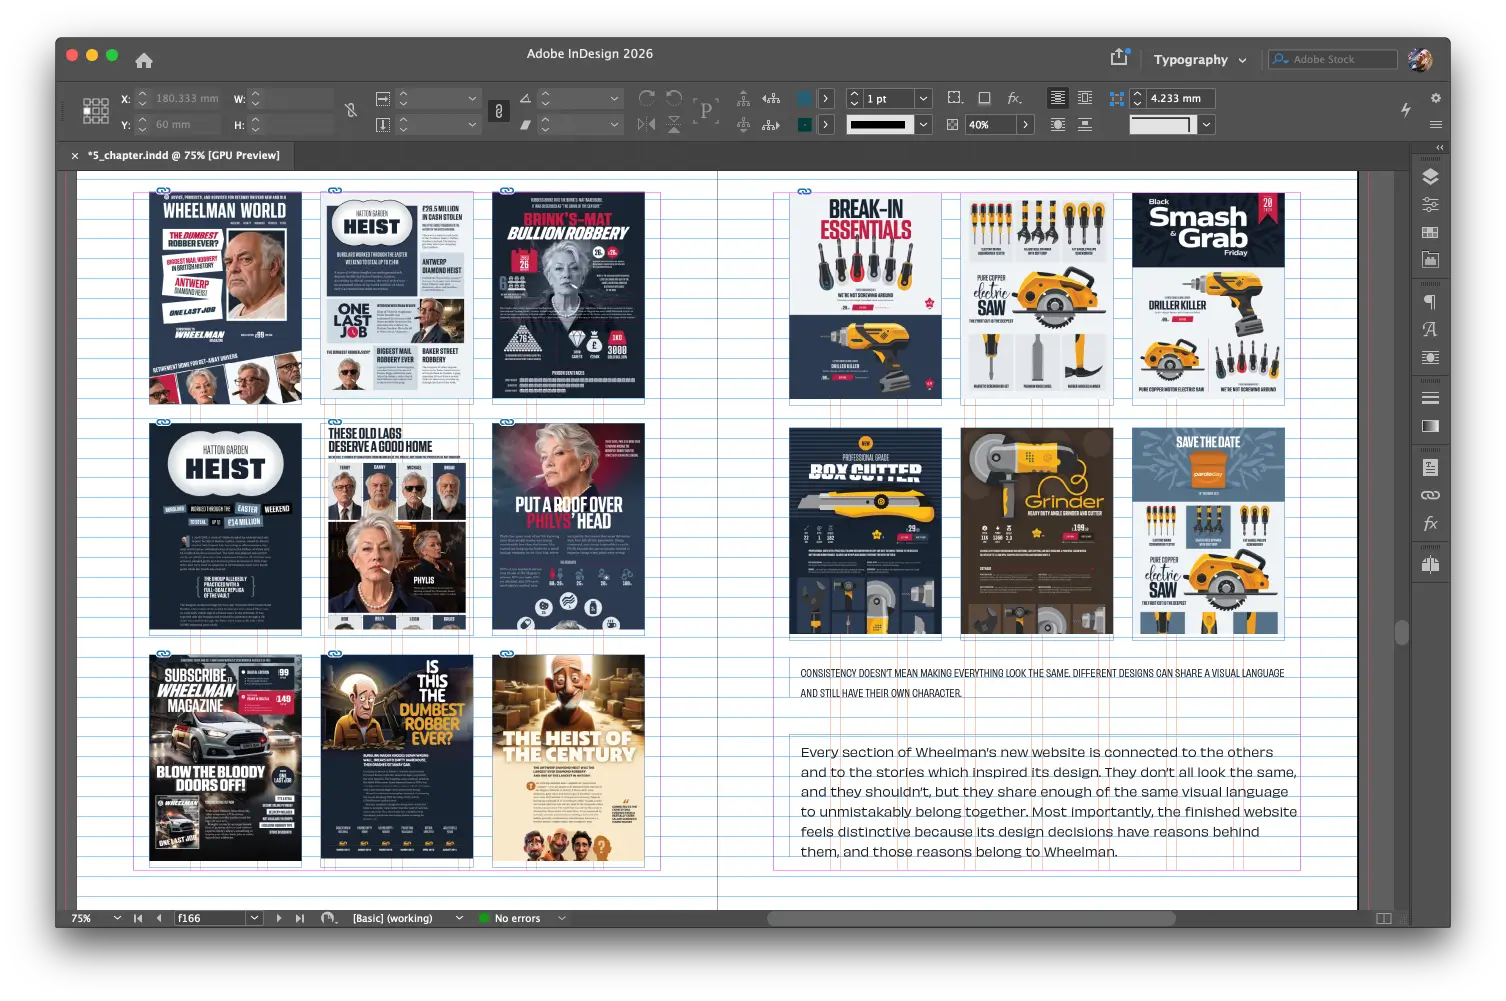
Task: Toggle constrain proportions for width and height
Action: [x=351, y=110]
